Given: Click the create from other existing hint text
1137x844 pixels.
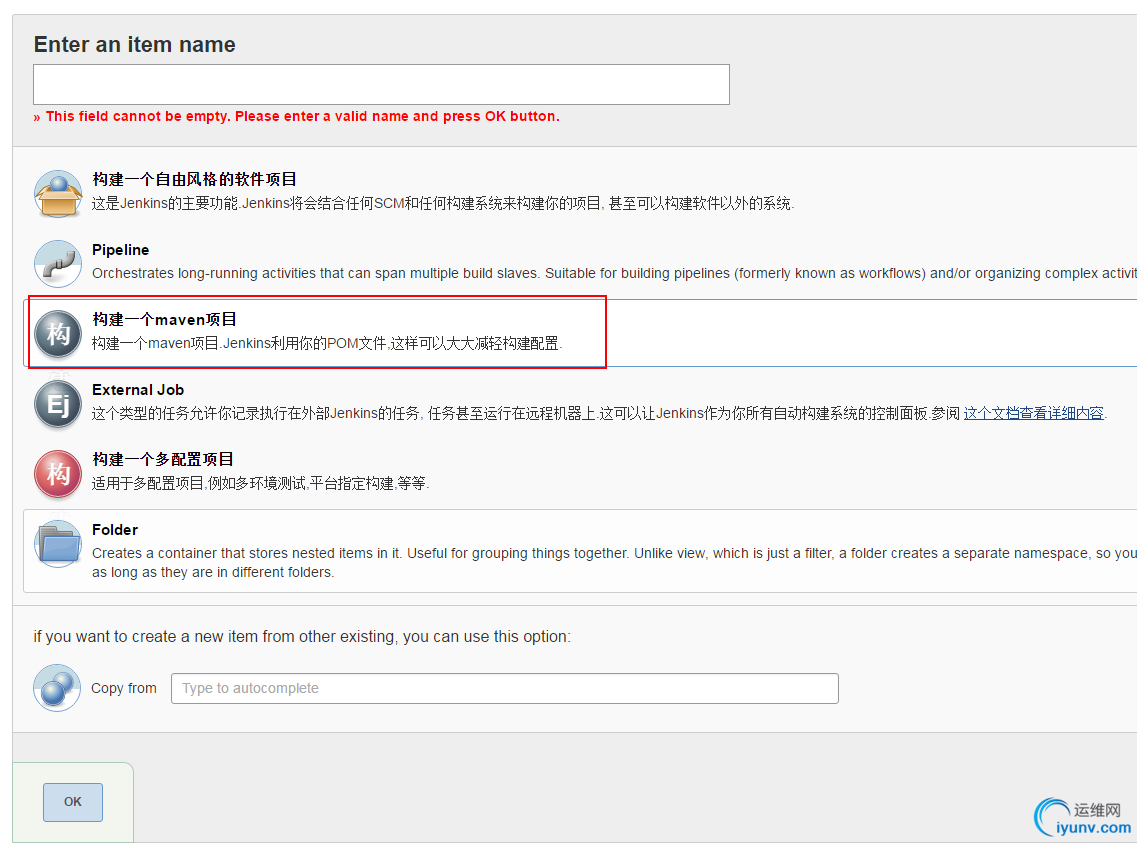Looking at the screenshot, I should [302, 637].
